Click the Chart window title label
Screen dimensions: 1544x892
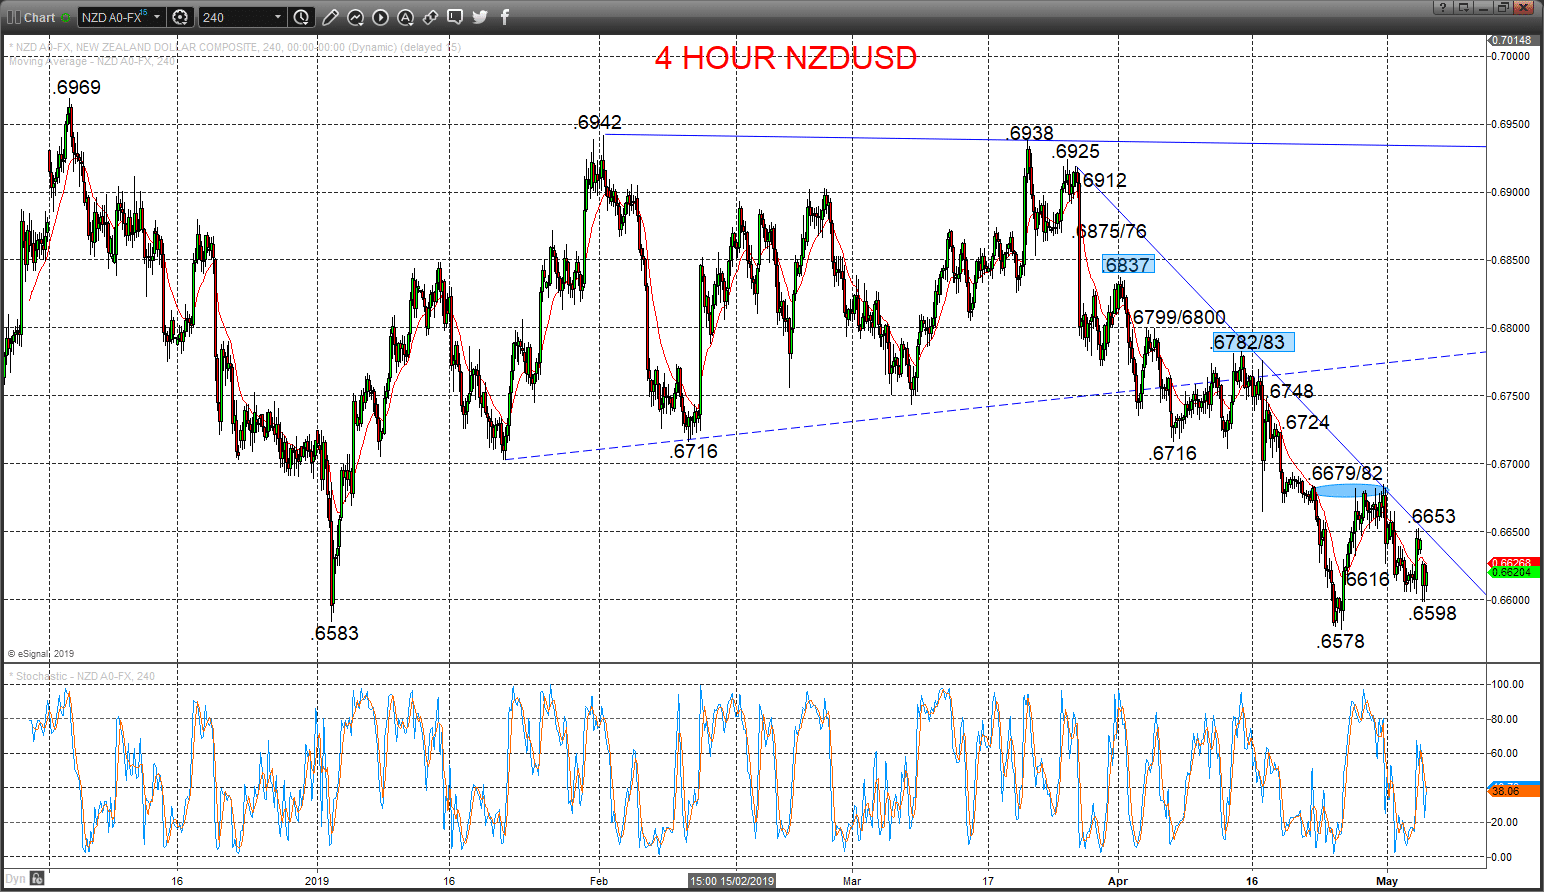point(40,17)
